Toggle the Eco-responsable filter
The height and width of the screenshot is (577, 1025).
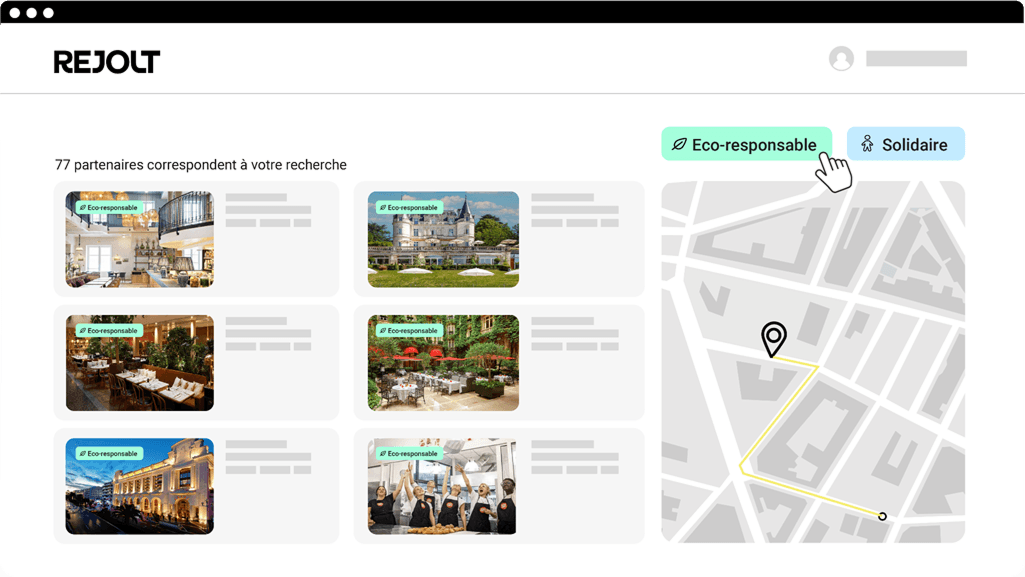pos(745,145)
